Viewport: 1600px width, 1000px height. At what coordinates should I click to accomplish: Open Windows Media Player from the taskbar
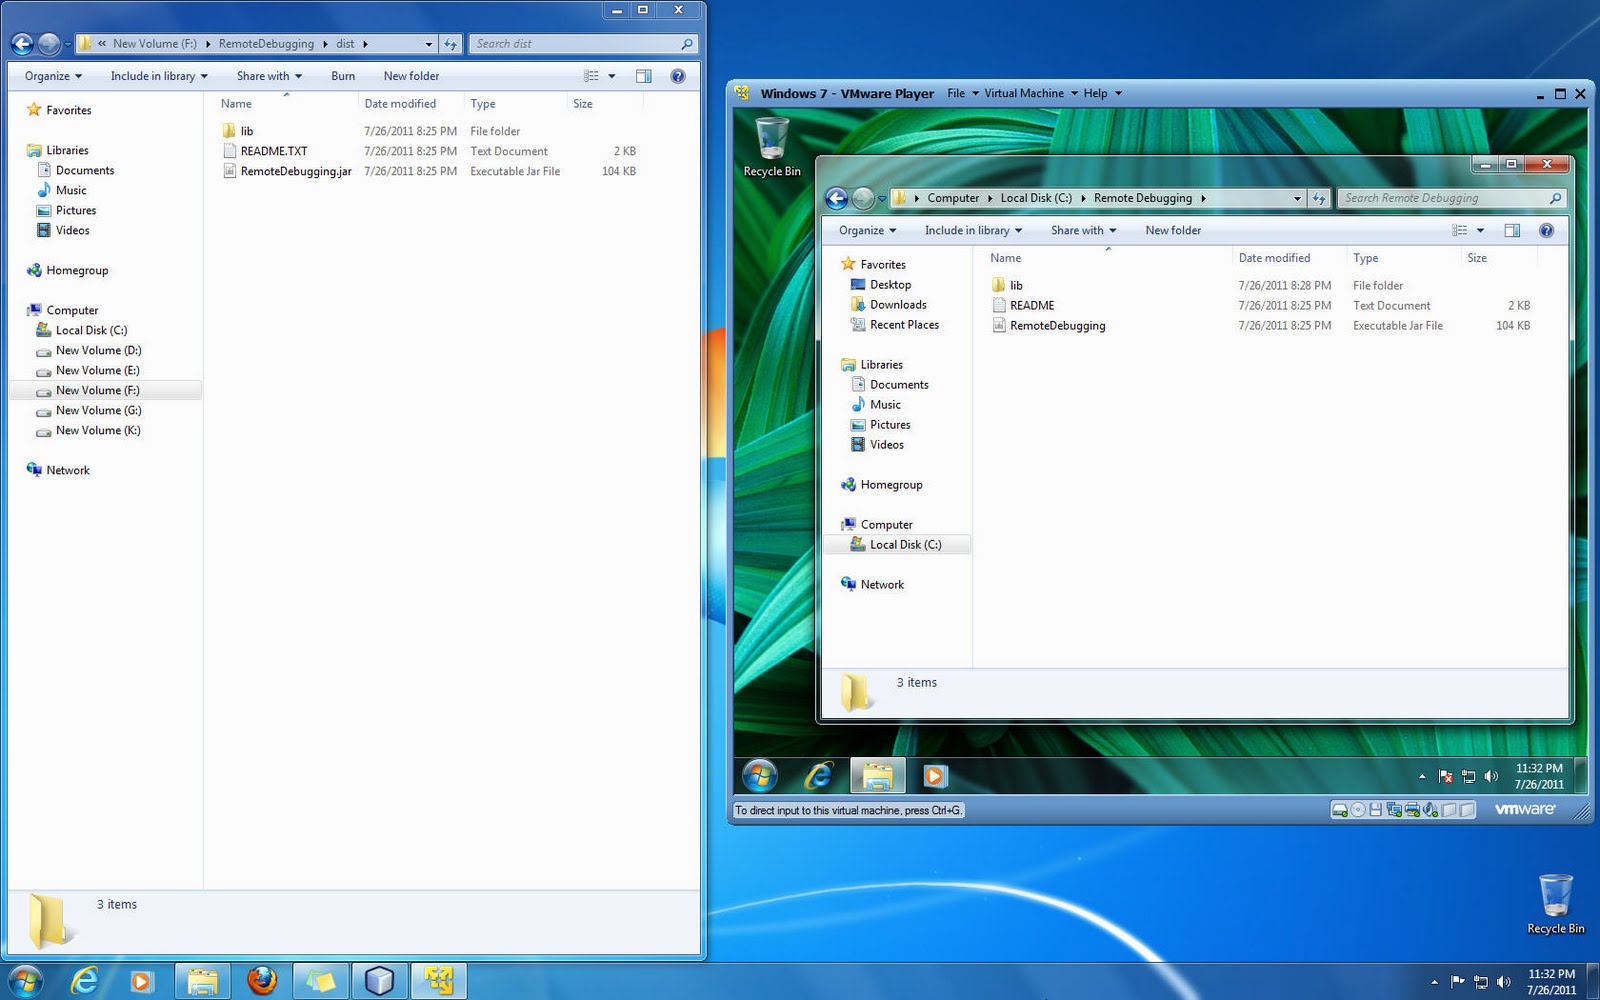tap(143, 980)
